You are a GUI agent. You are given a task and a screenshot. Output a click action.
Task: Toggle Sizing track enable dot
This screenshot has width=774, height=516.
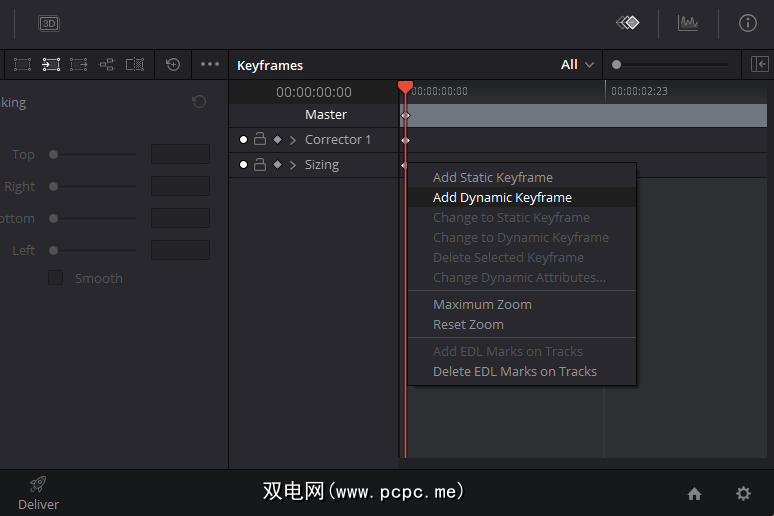[243, 165]
